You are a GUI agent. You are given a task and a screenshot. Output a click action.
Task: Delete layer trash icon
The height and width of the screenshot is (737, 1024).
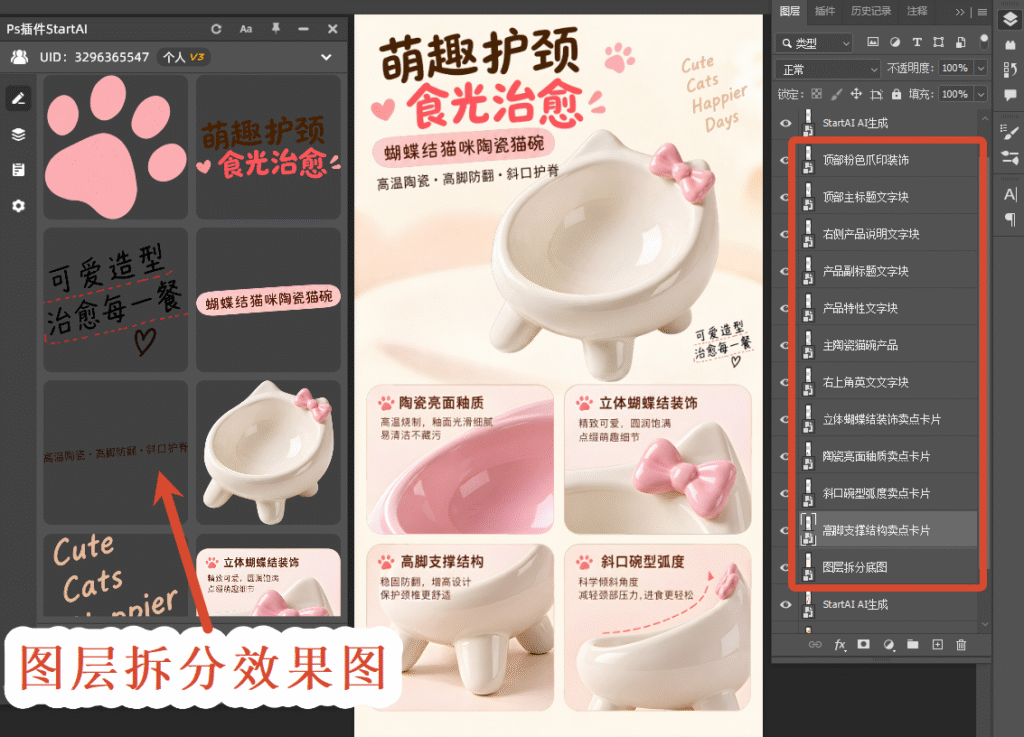coord(961,645)
